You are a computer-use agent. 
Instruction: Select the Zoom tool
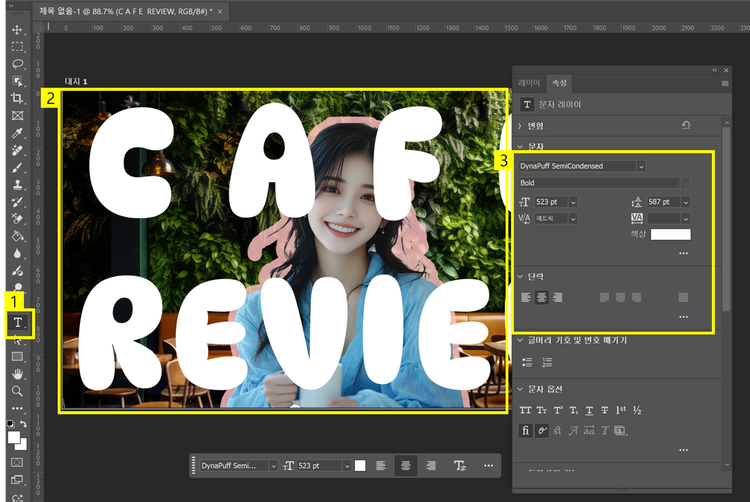(17, 390)
